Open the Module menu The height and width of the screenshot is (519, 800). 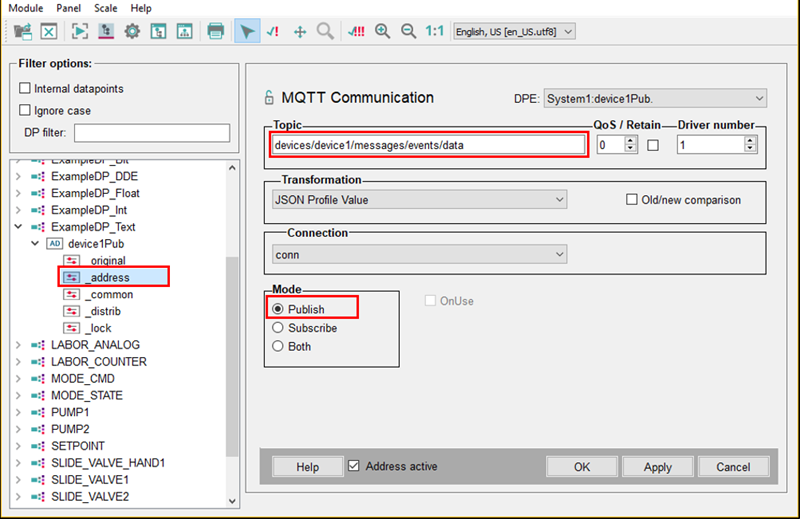26,8
